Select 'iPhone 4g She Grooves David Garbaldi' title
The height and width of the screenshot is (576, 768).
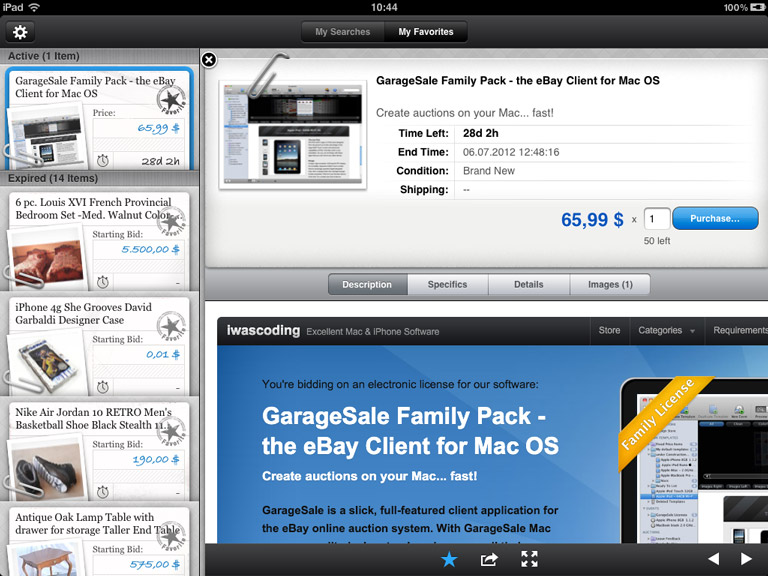point(83,313)
